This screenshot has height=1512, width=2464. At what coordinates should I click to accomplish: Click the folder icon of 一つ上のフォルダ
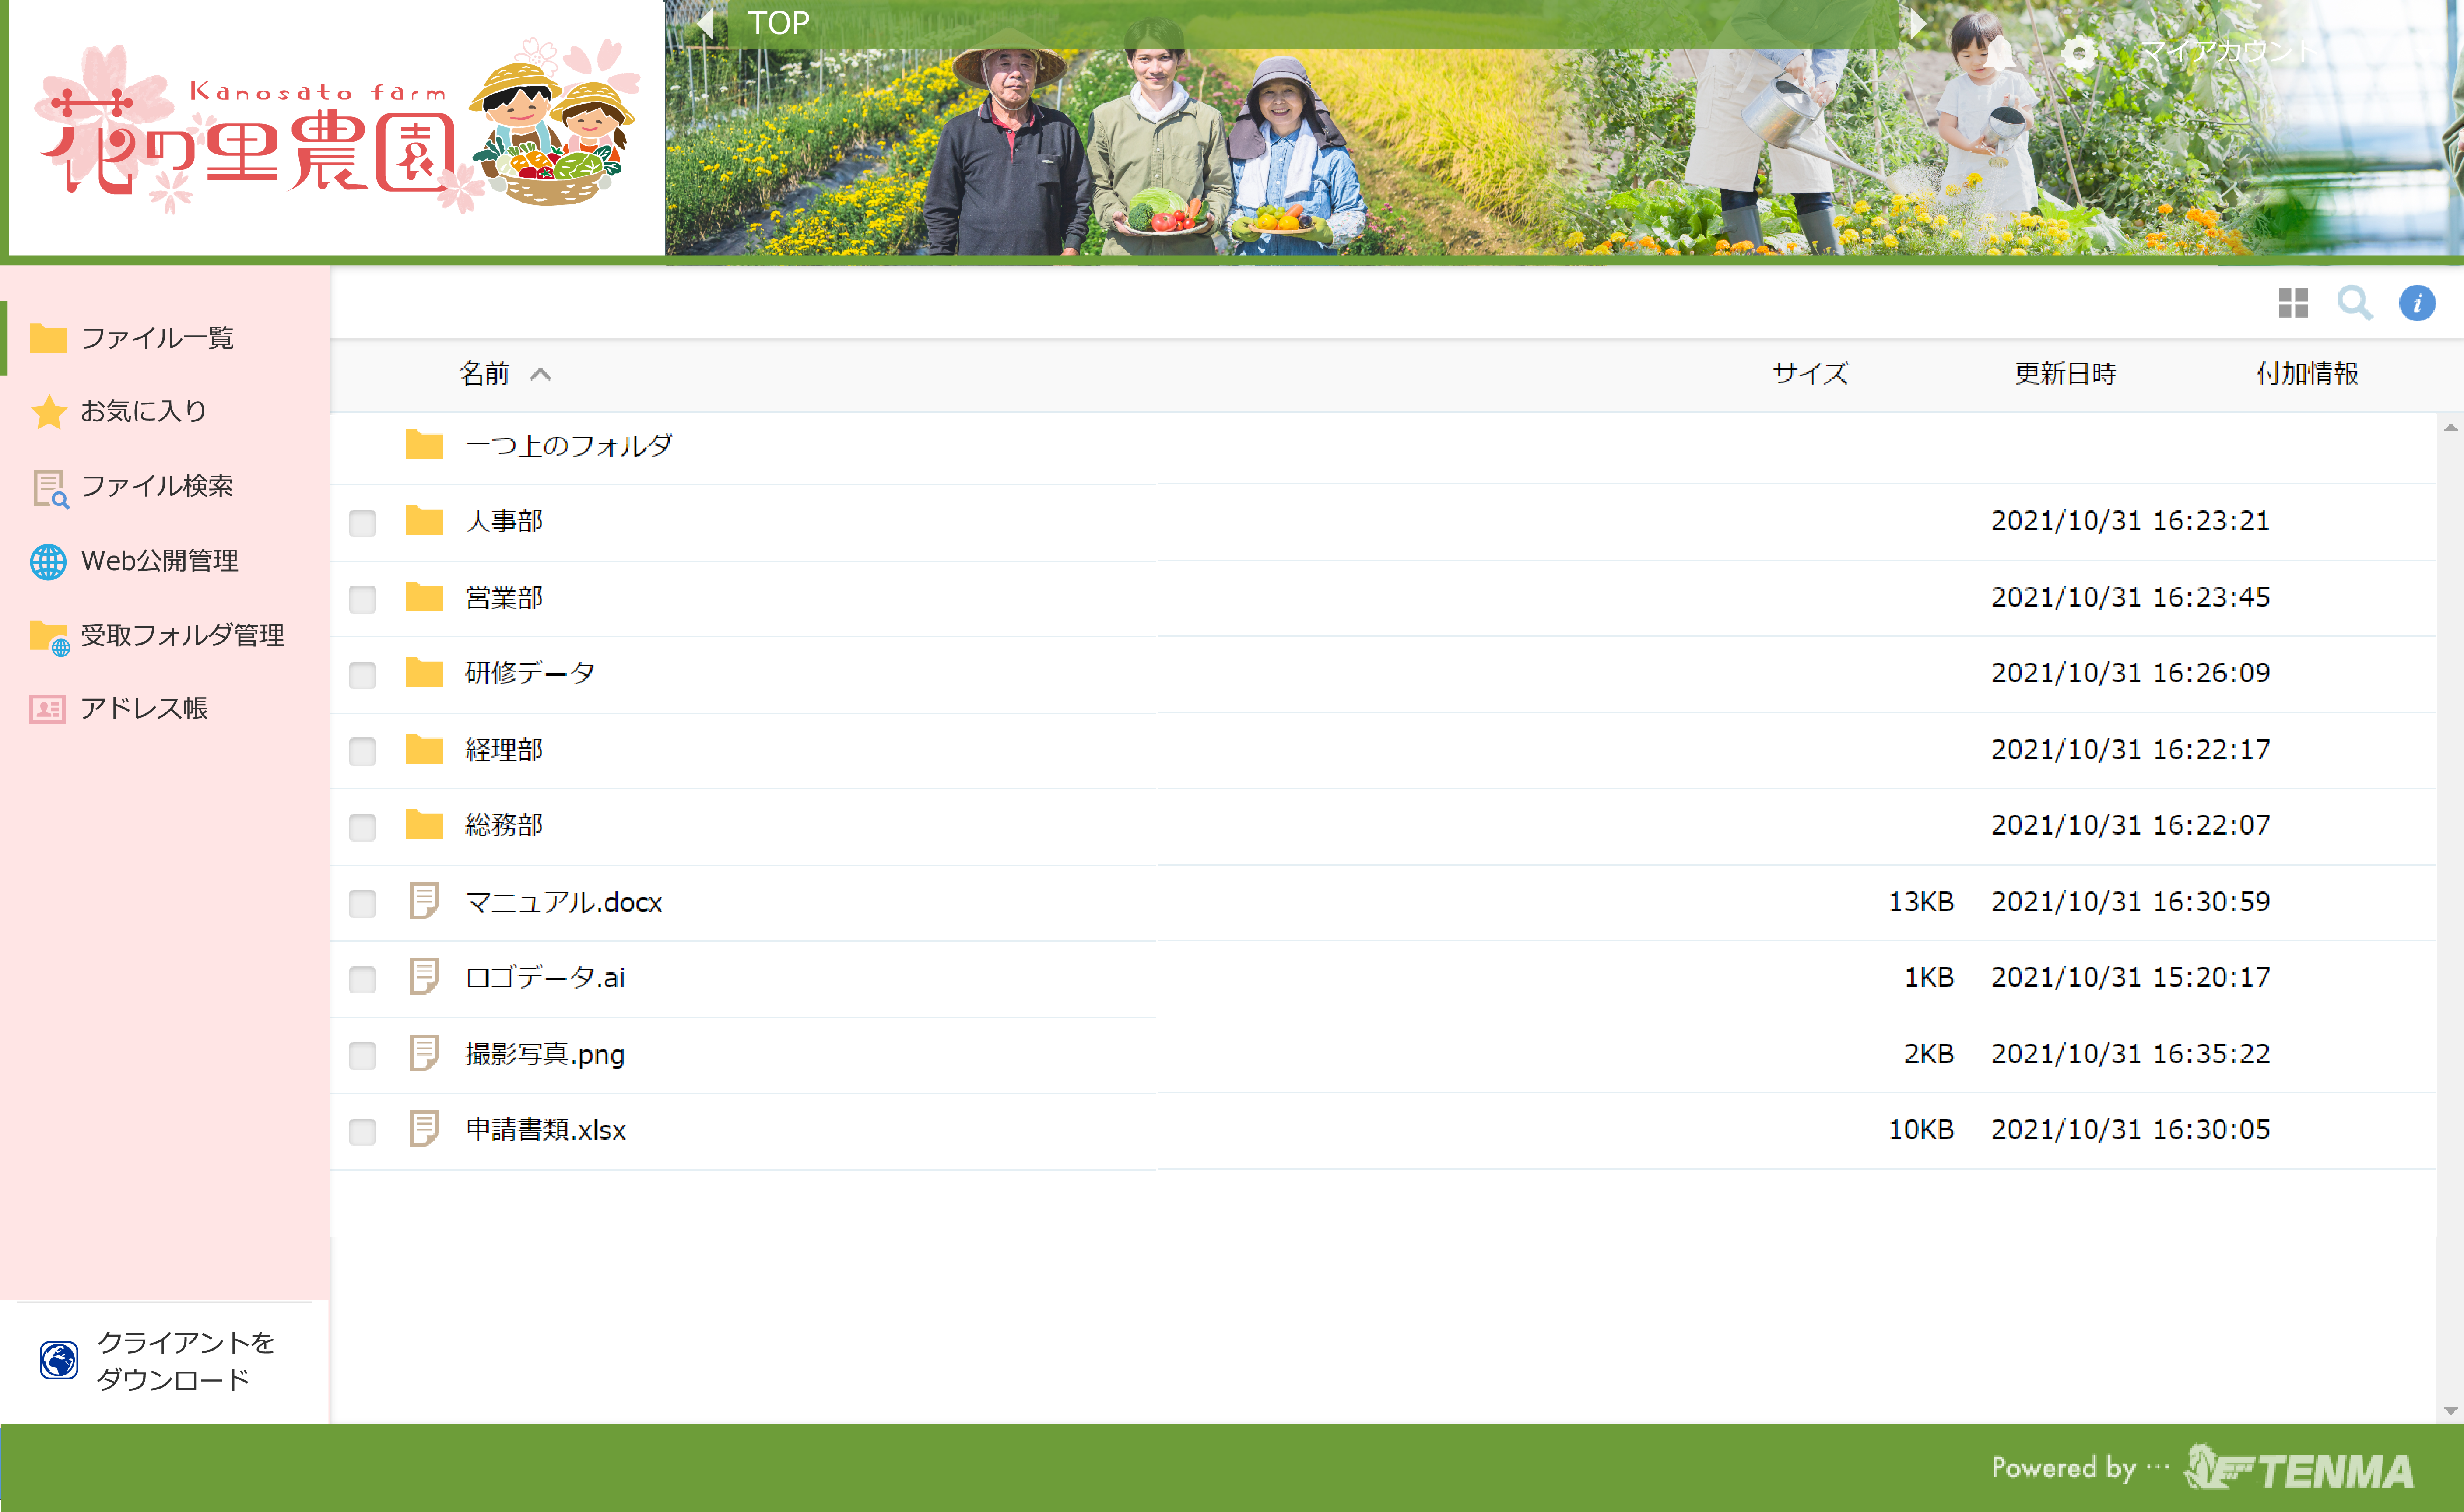[x=424, y=444]
